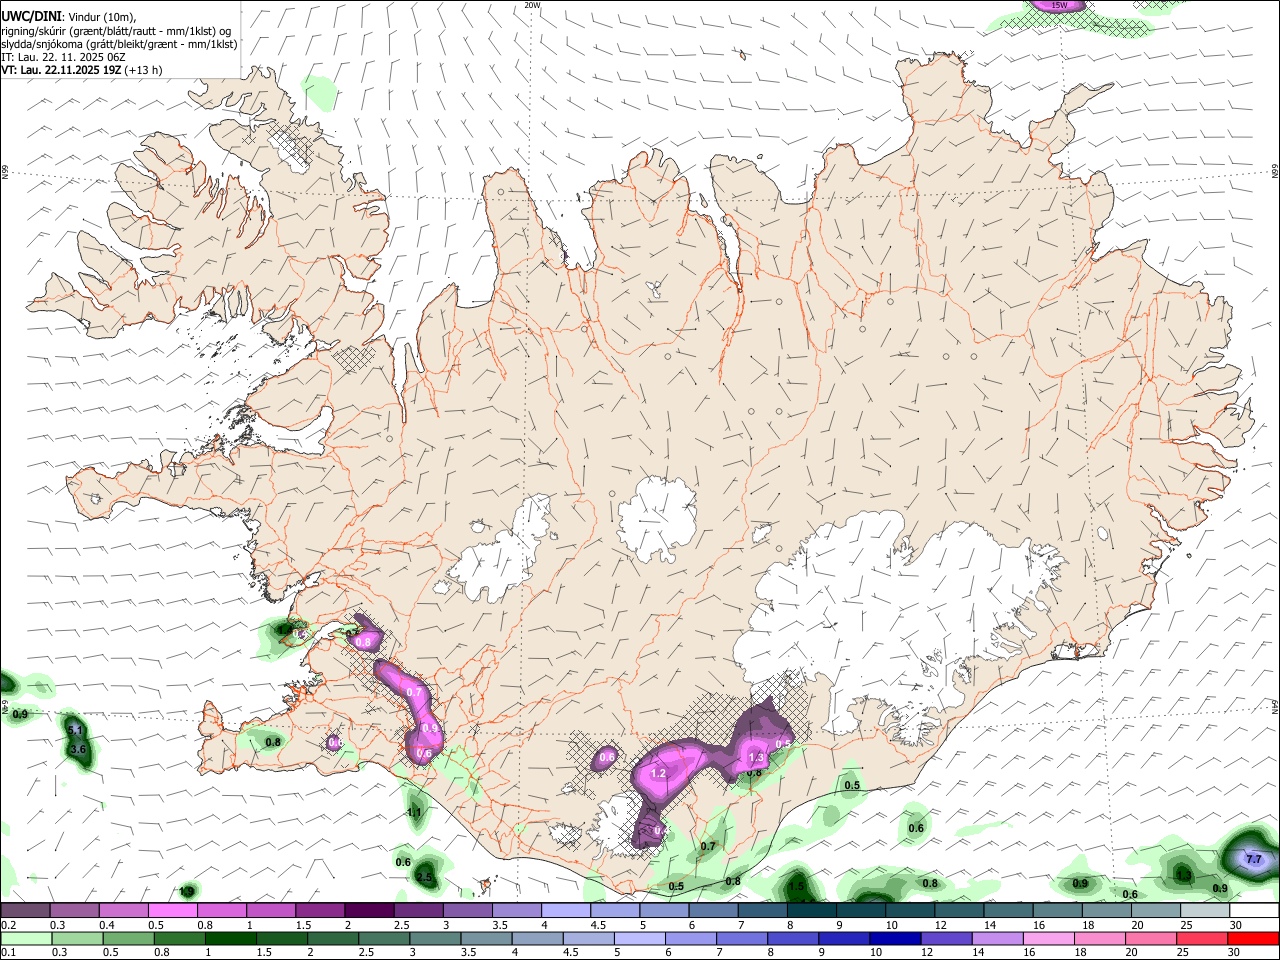Pick the white snow swatch after 30

1254,911
